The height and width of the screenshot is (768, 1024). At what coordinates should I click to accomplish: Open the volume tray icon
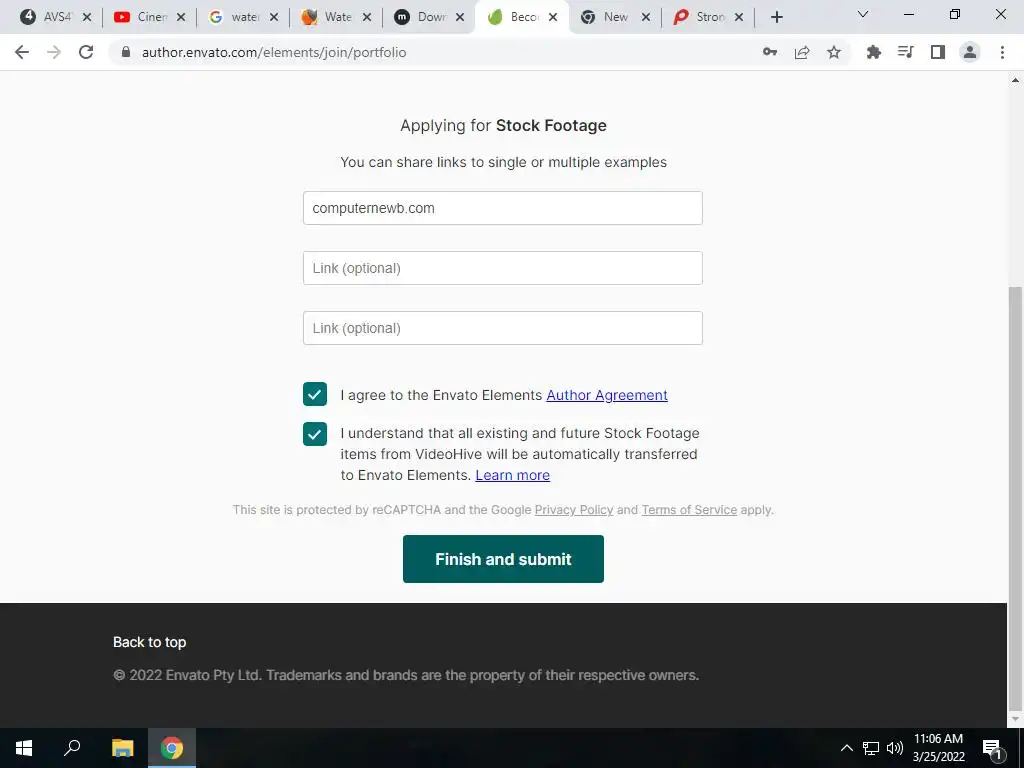tap(895, 748)
